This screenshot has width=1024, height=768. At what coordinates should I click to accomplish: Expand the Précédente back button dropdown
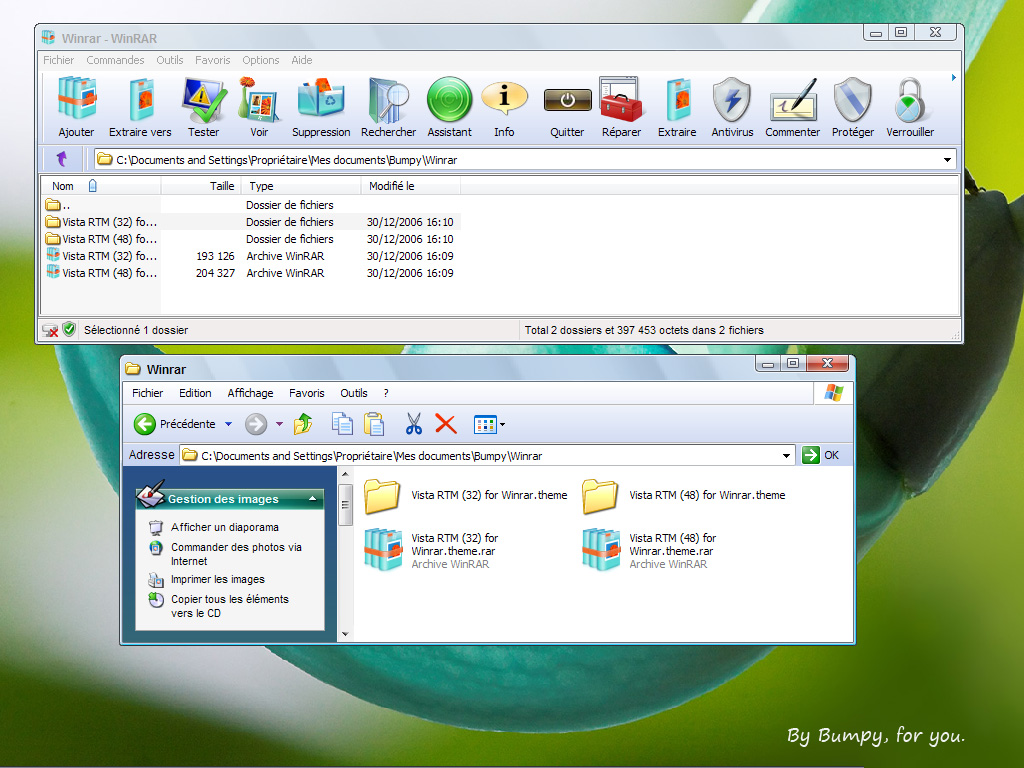click(x=228, y=424)
